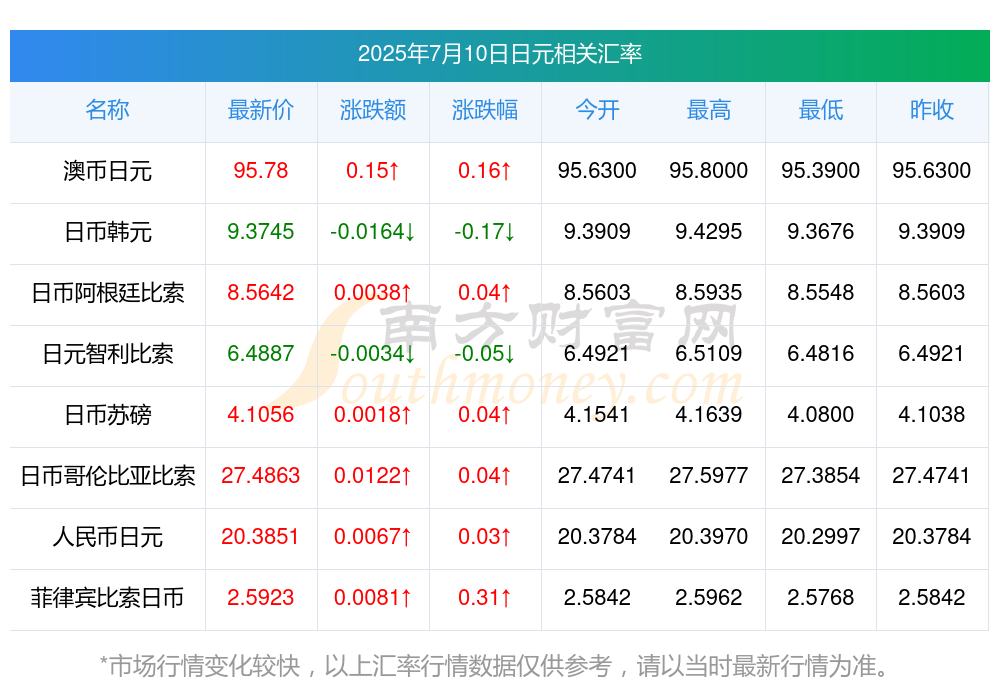Click the 人民币日元 row name
Screen dimensions: 1000x698
coord(107,537)
